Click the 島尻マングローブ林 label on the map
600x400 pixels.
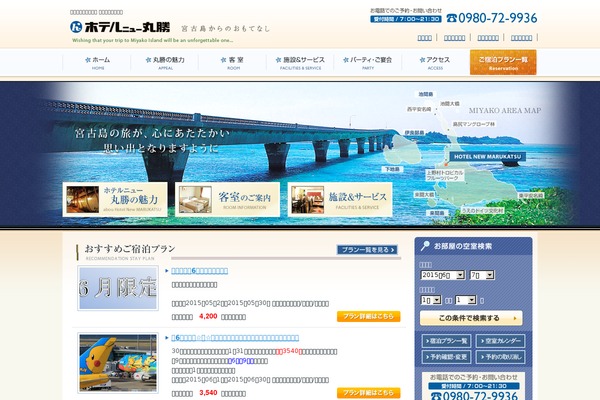pos(474,124)
